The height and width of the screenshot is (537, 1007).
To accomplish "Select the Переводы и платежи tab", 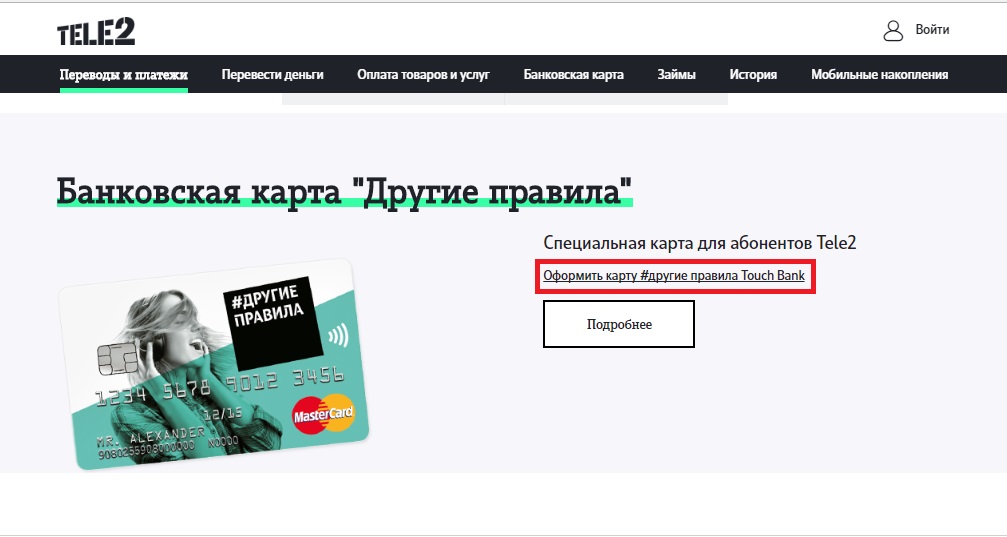I will (x=123, y=75).
